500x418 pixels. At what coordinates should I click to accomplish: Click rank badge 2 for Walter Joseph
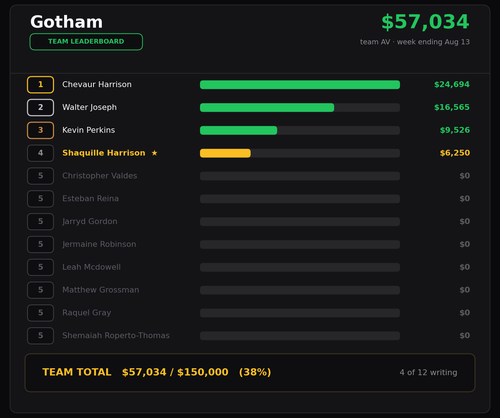[40, 107]
